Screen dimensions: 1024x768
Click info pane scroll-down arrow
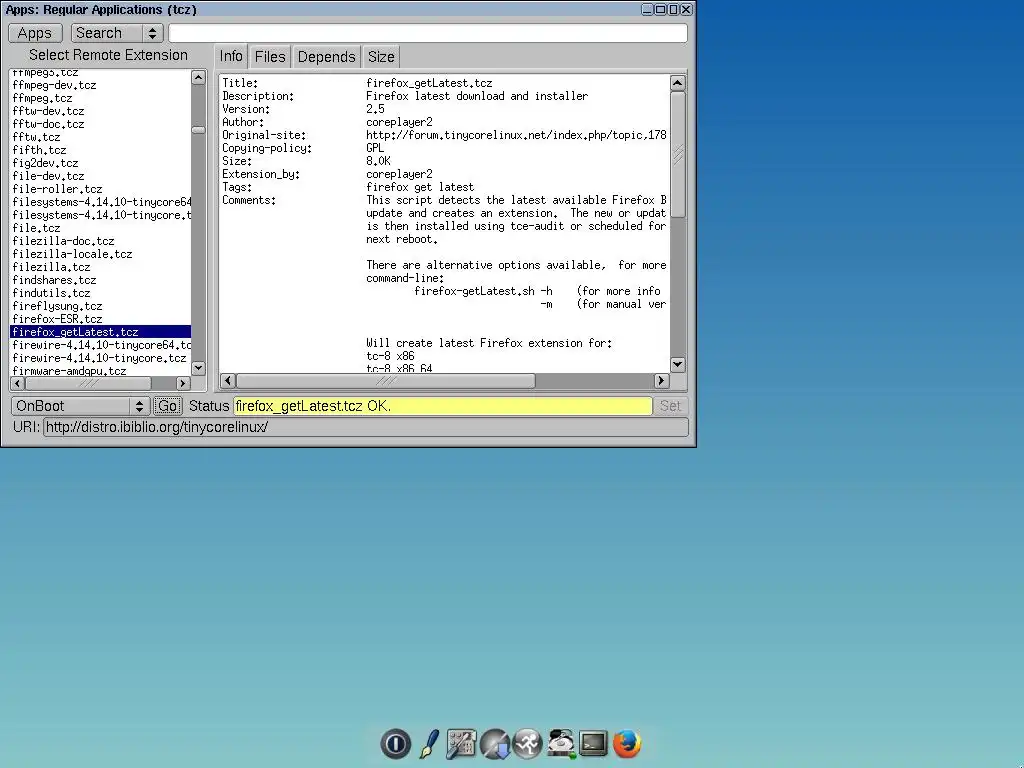click(678, 364)
